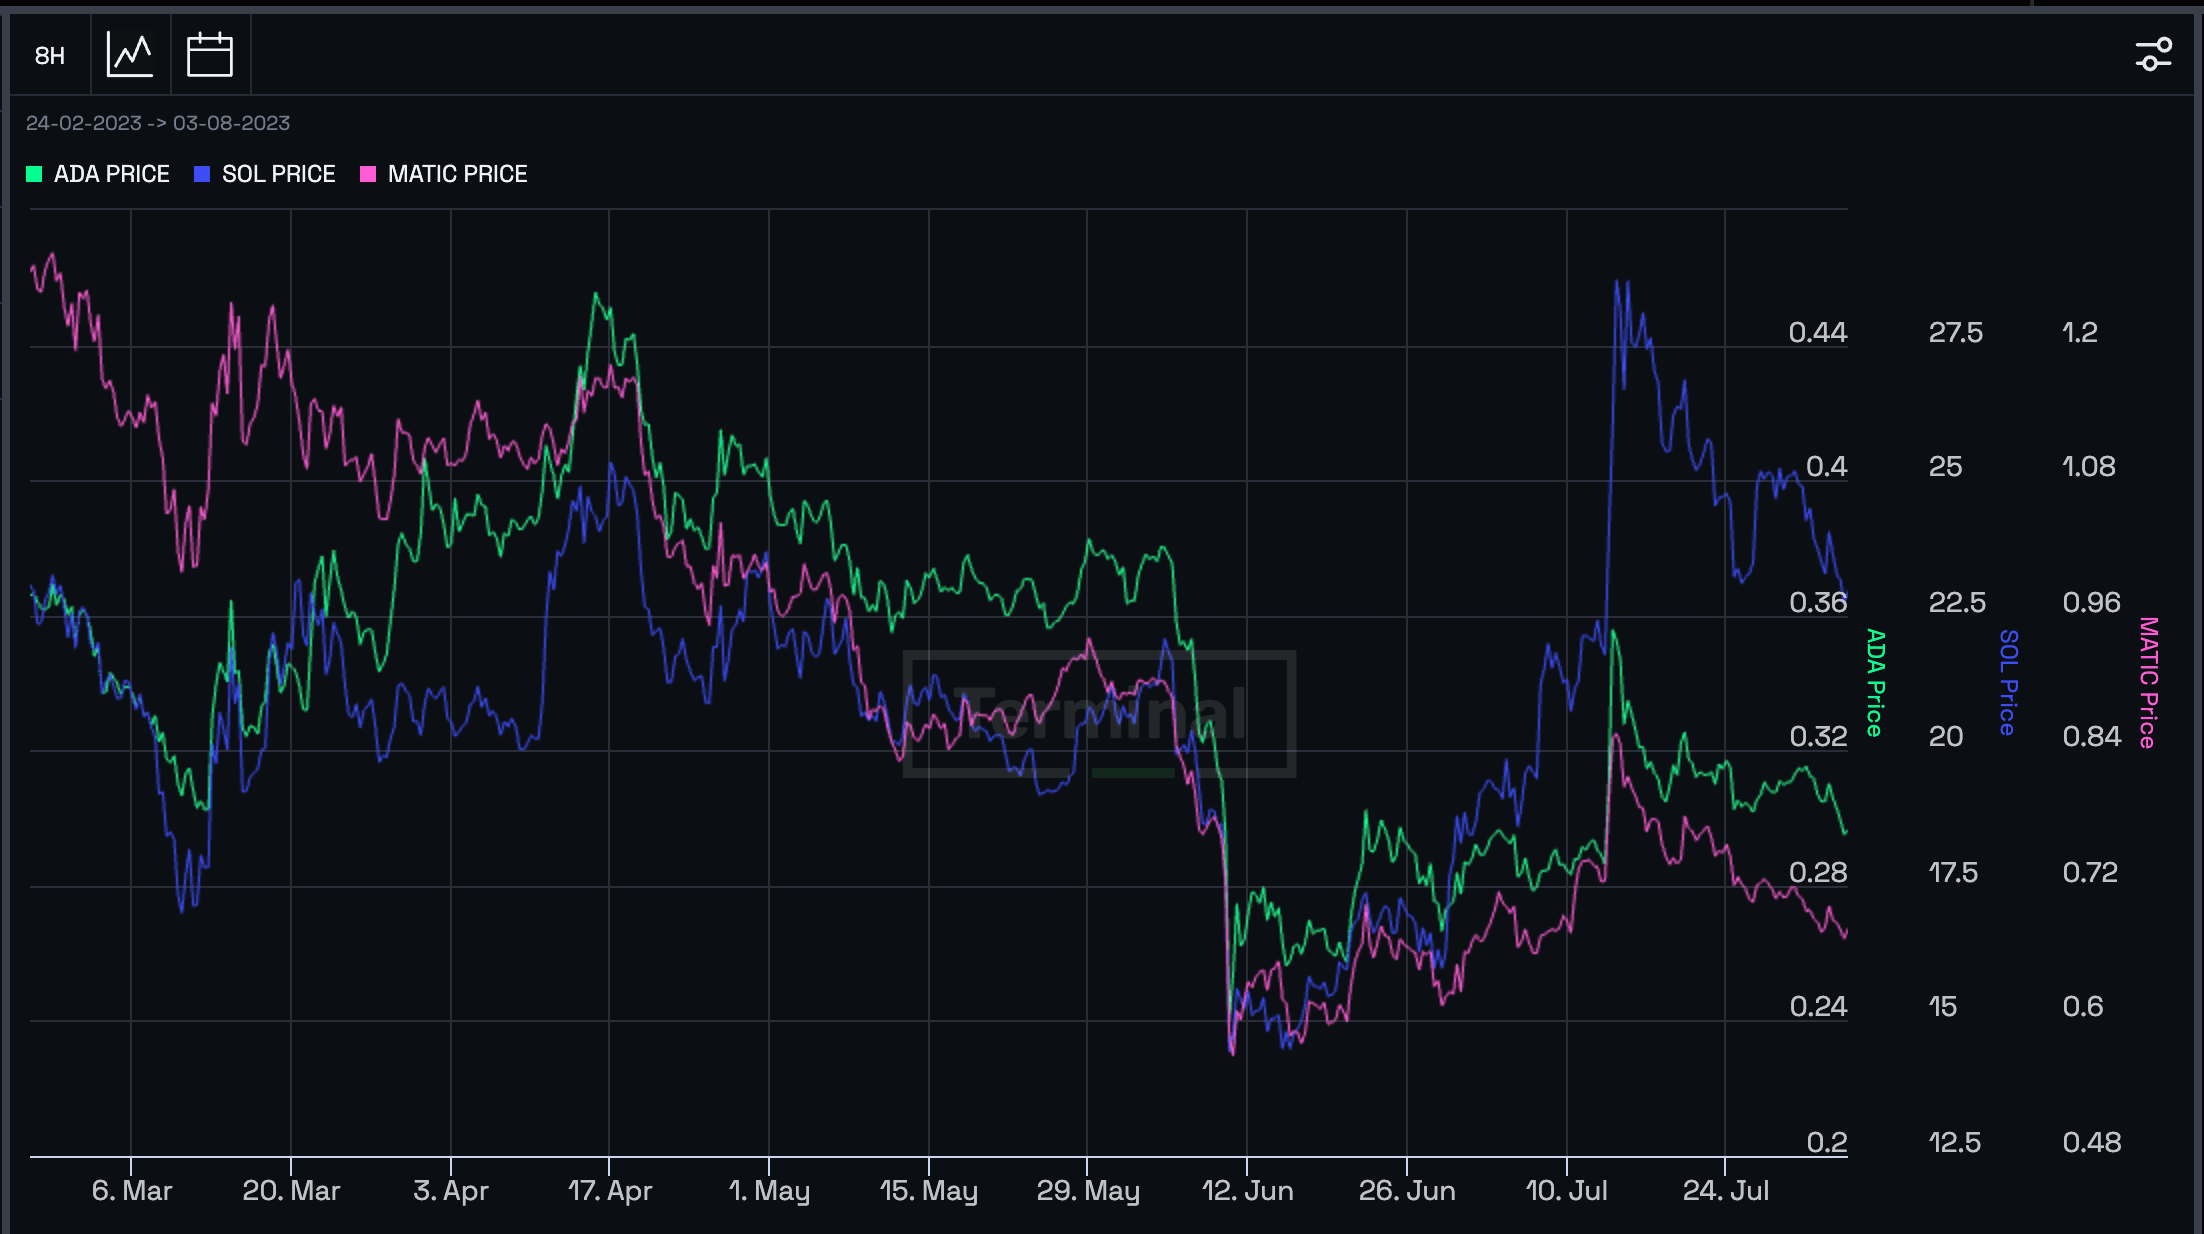2204x1234 pixels.
Task: Click MATIC axis value 0.84
Action: (2092, 737)
